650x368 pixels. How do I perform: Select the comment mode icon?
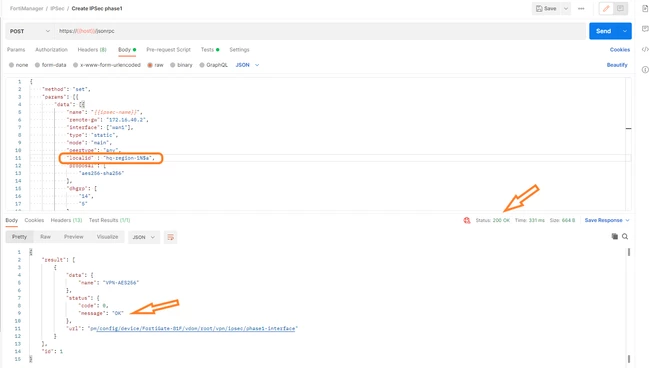tap(620, 9)
